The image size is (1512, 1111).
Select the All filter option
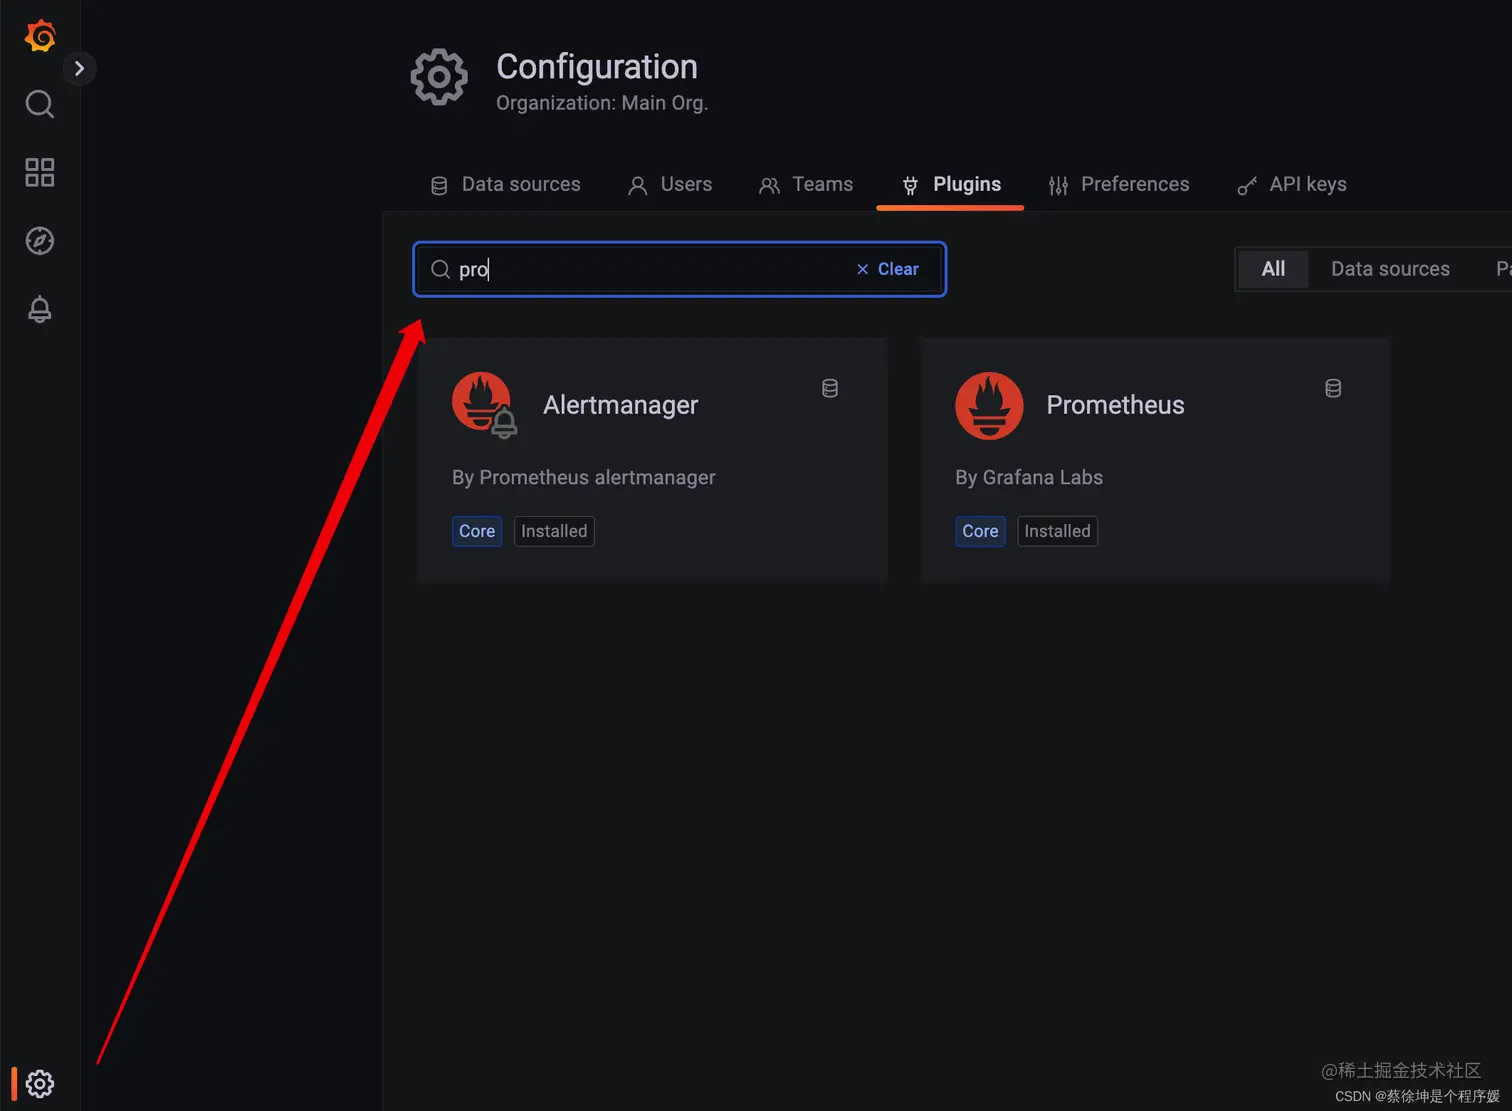1273,269
